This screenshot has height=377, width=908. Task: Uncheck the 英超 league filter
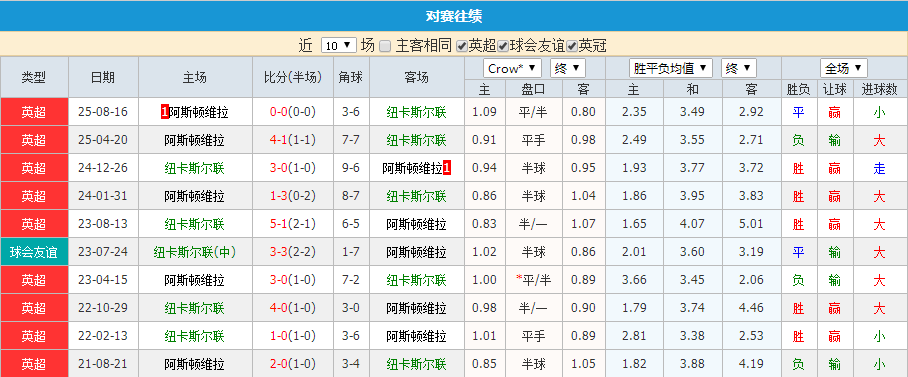pos(462,46)
